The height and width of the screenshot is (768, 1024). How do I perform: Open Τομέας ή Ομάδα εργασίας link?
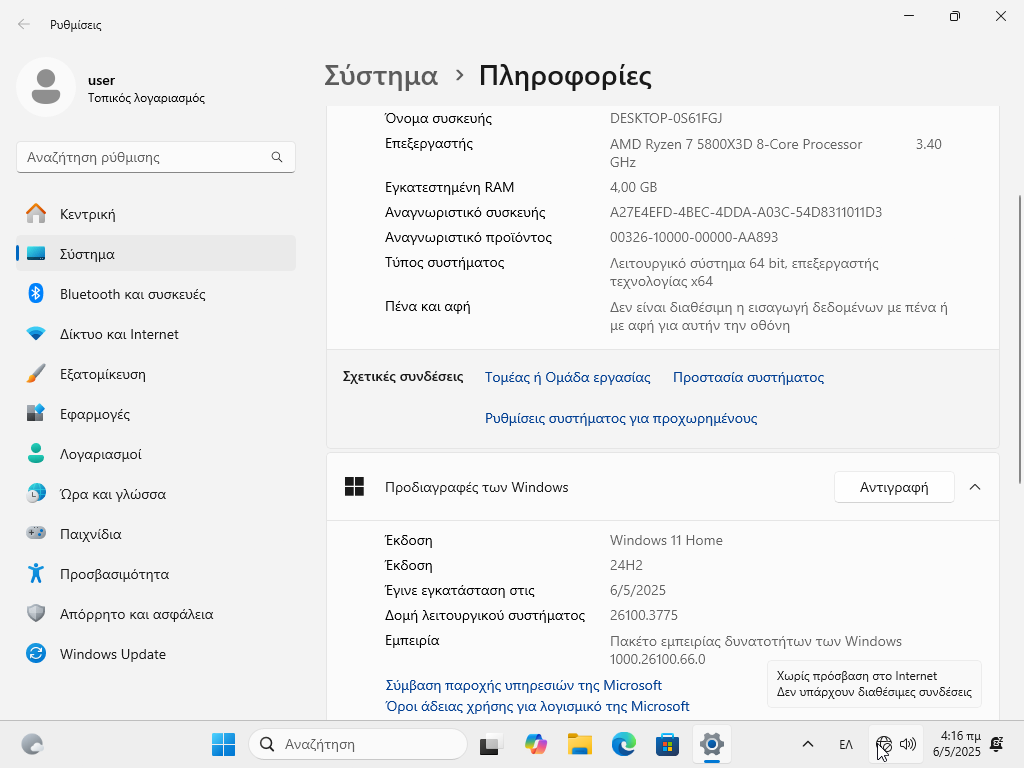568,377
